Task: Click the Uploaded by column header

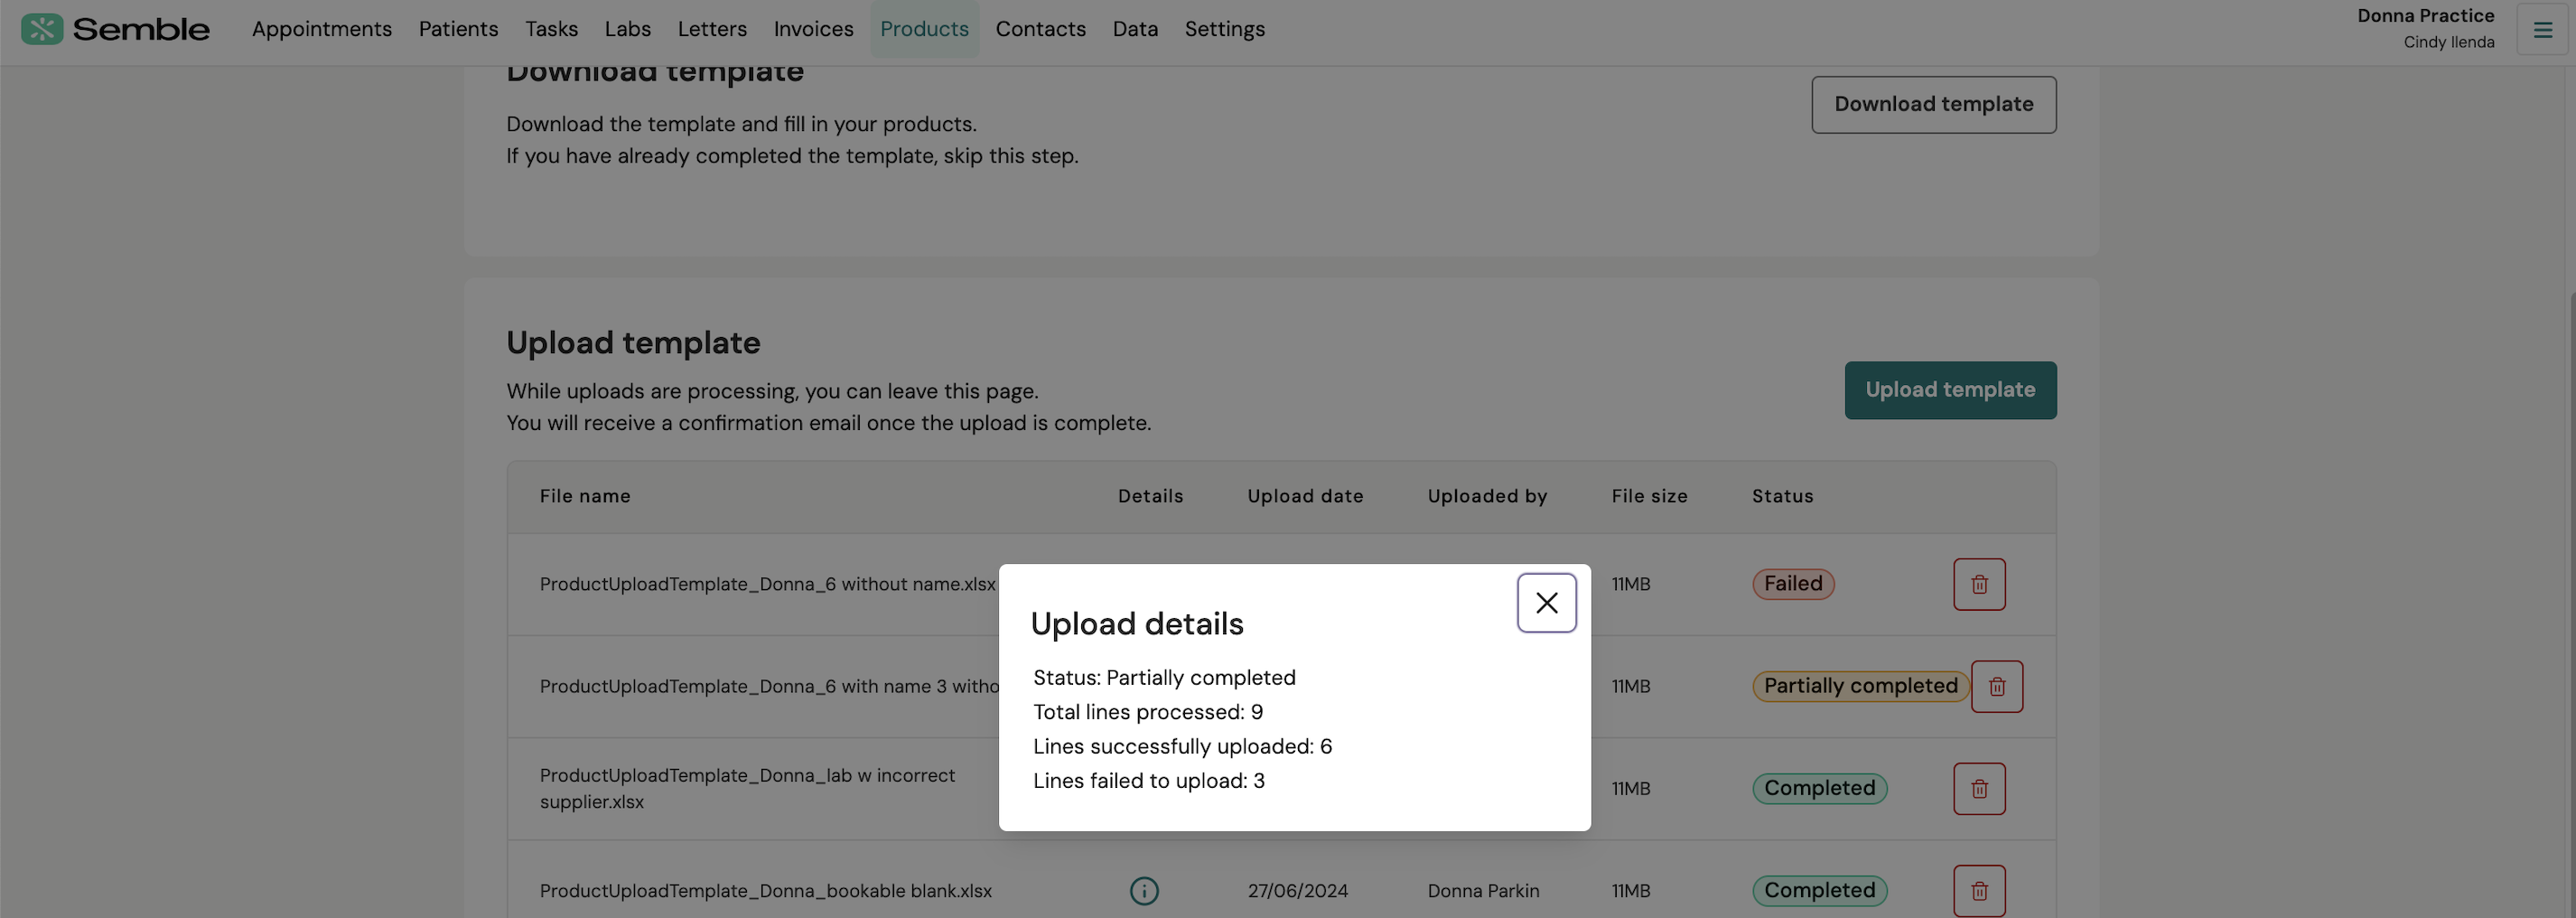Action: [x=1487, y=496]
